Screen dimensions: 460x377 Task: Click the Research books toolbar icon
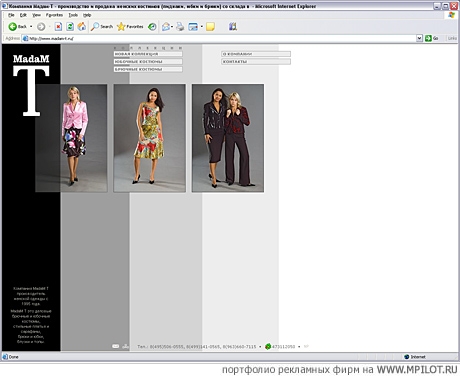click(233, 27)
